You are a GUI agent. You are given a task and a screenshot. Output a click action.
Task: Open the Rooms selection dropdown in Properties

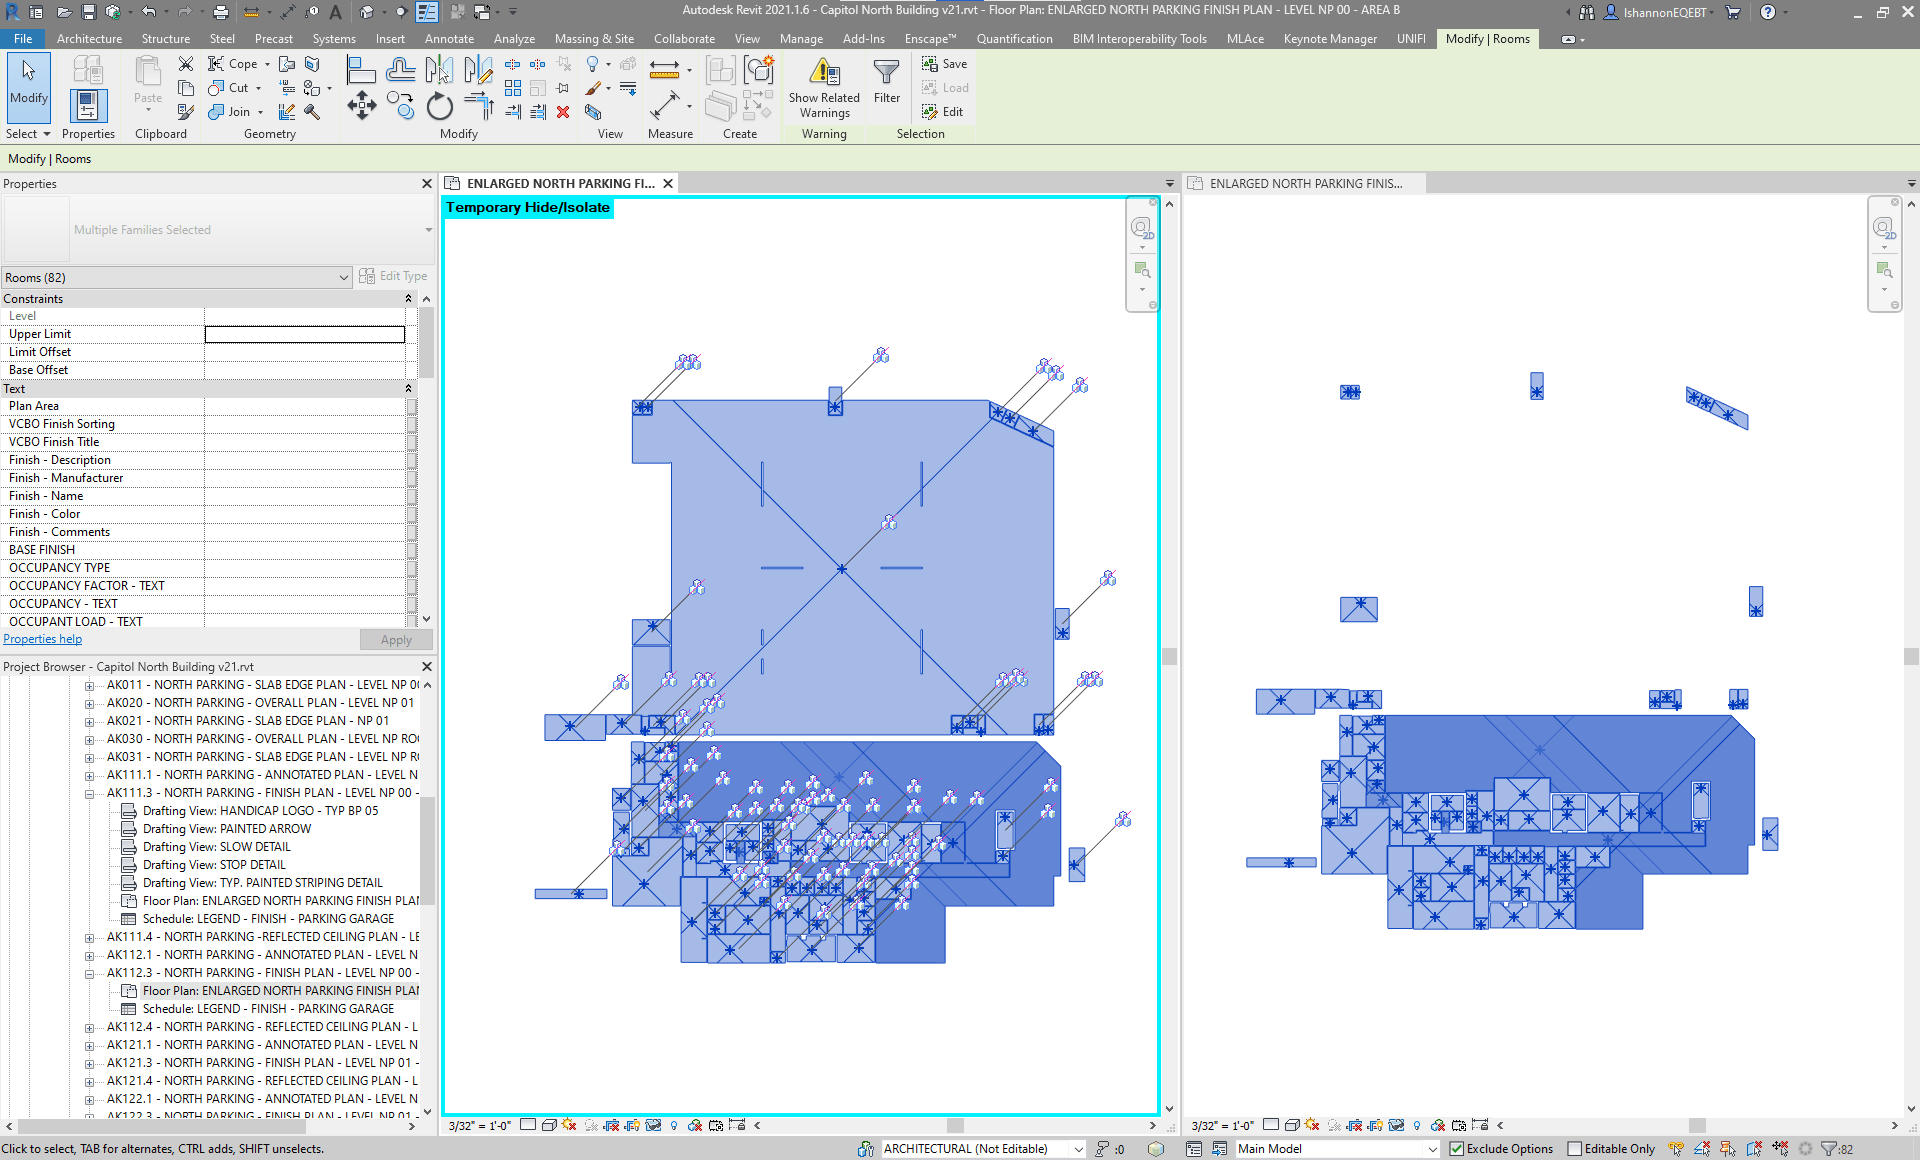(x=344, y=277)
